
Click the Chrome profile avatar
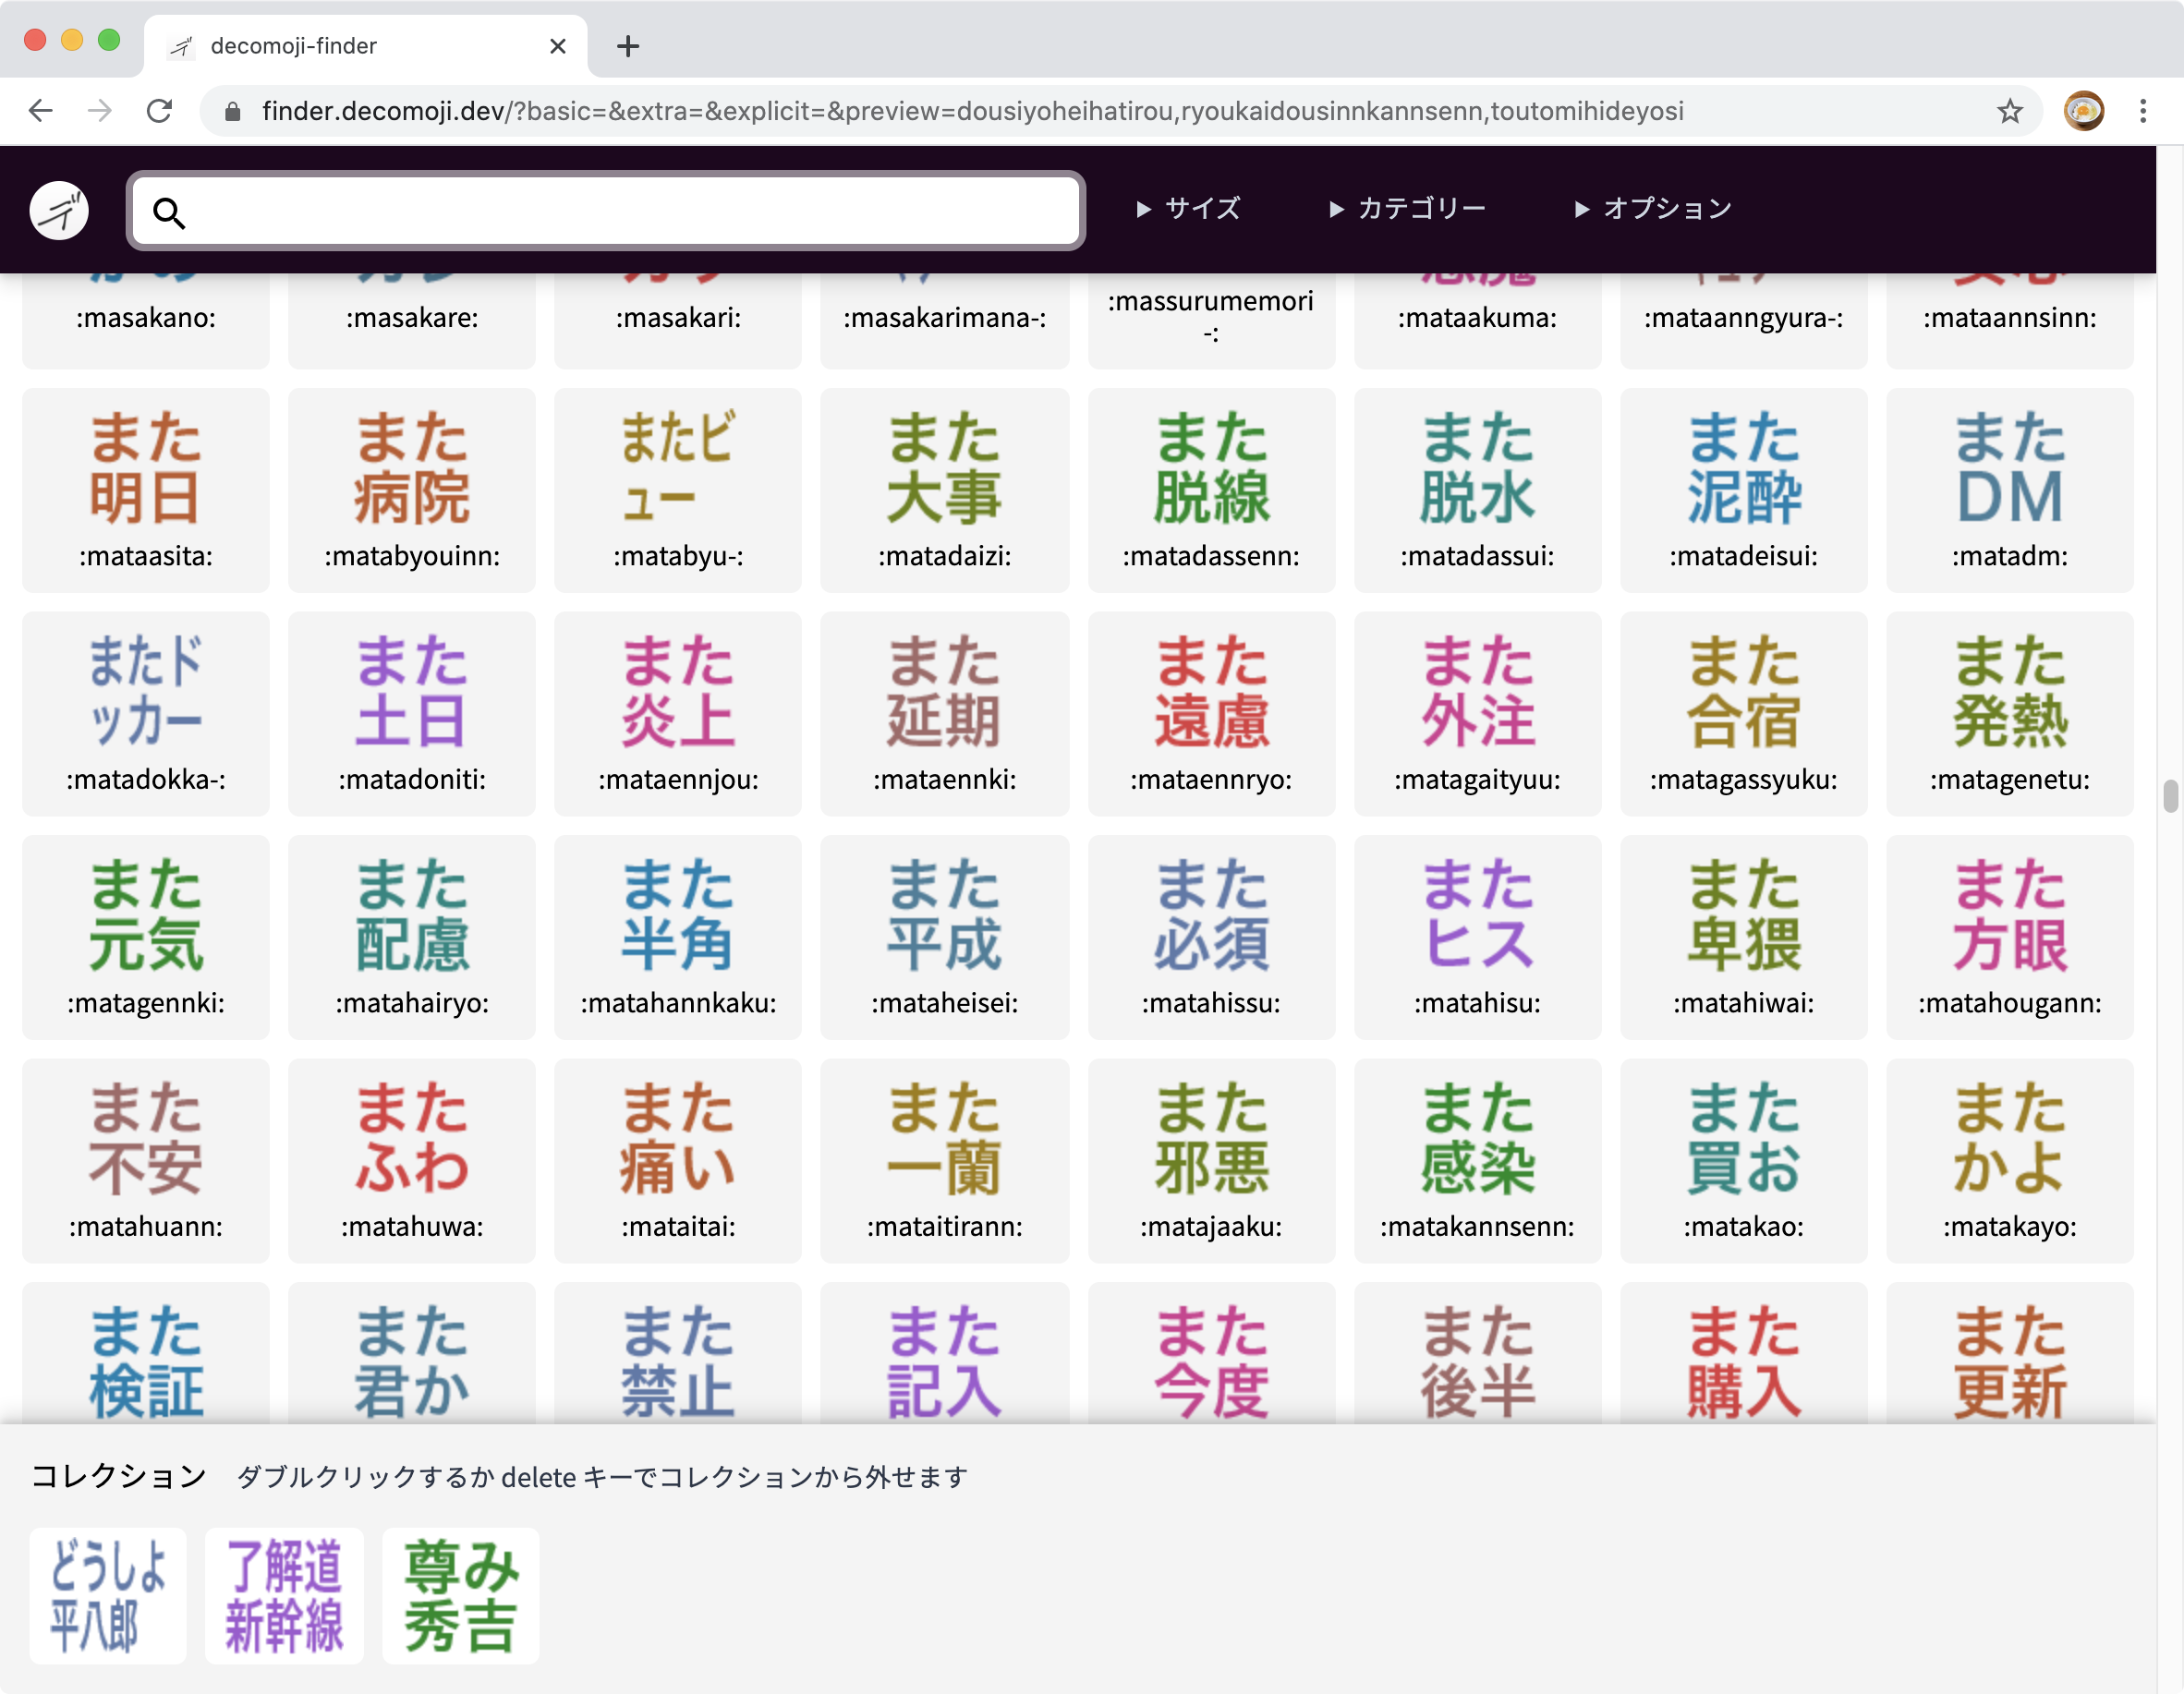(2083, 110)
